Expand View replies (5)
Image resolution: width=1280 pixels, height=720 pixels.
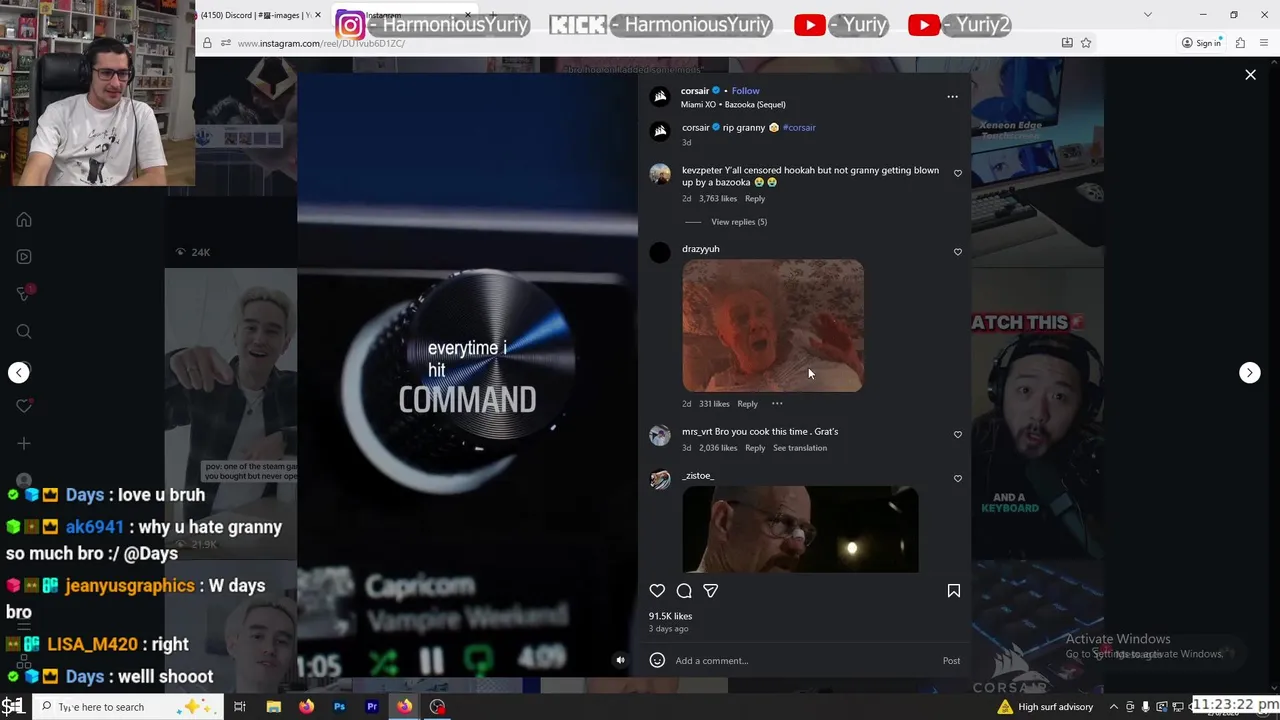pos(739,222)
